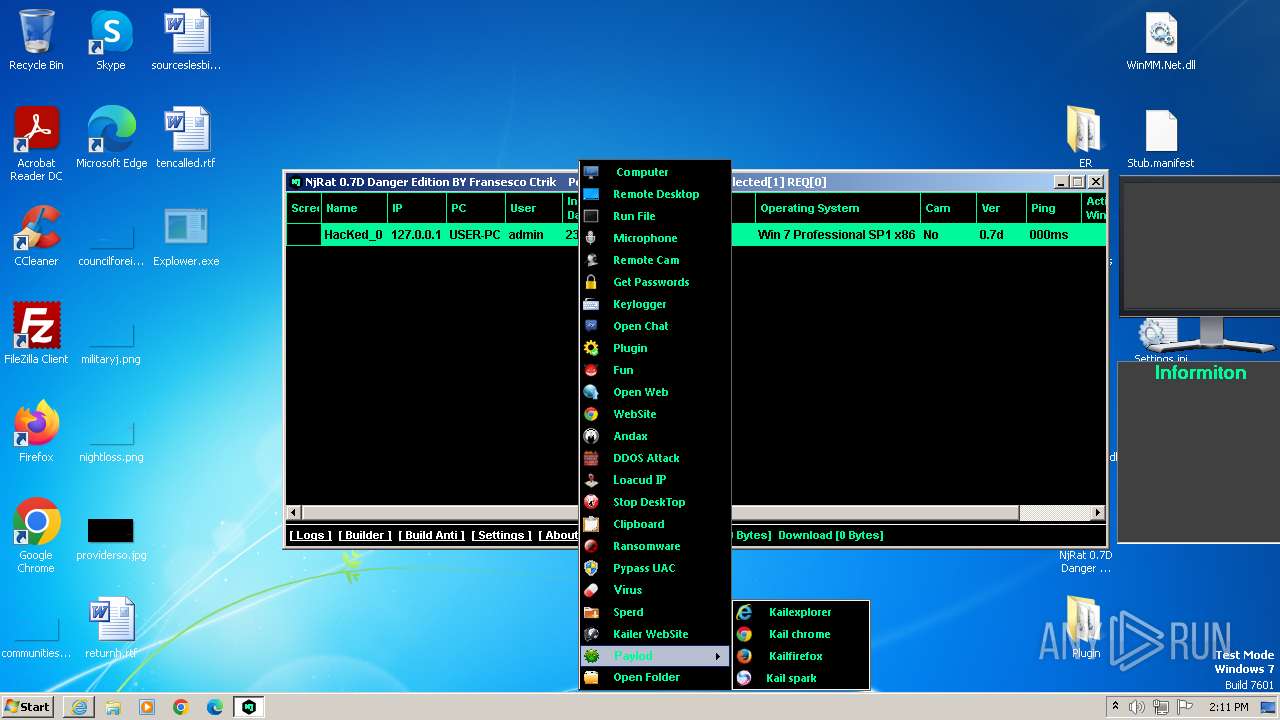Select the Kail spark submenu icon
Screen dimensions: 1280x720
coord(744,678)
